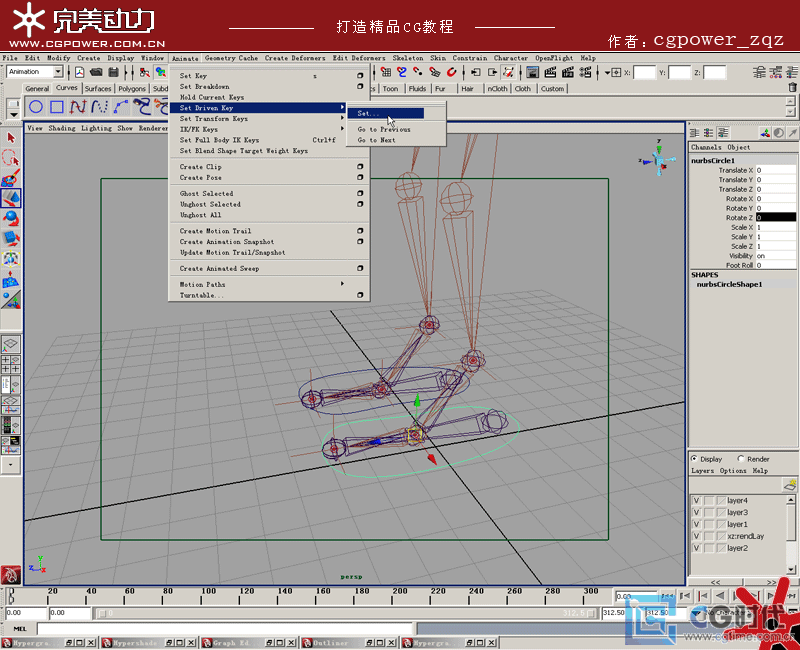Toggle visibility of layer1
The height and width of the screenshot is (650, 800).
[696, 524]
